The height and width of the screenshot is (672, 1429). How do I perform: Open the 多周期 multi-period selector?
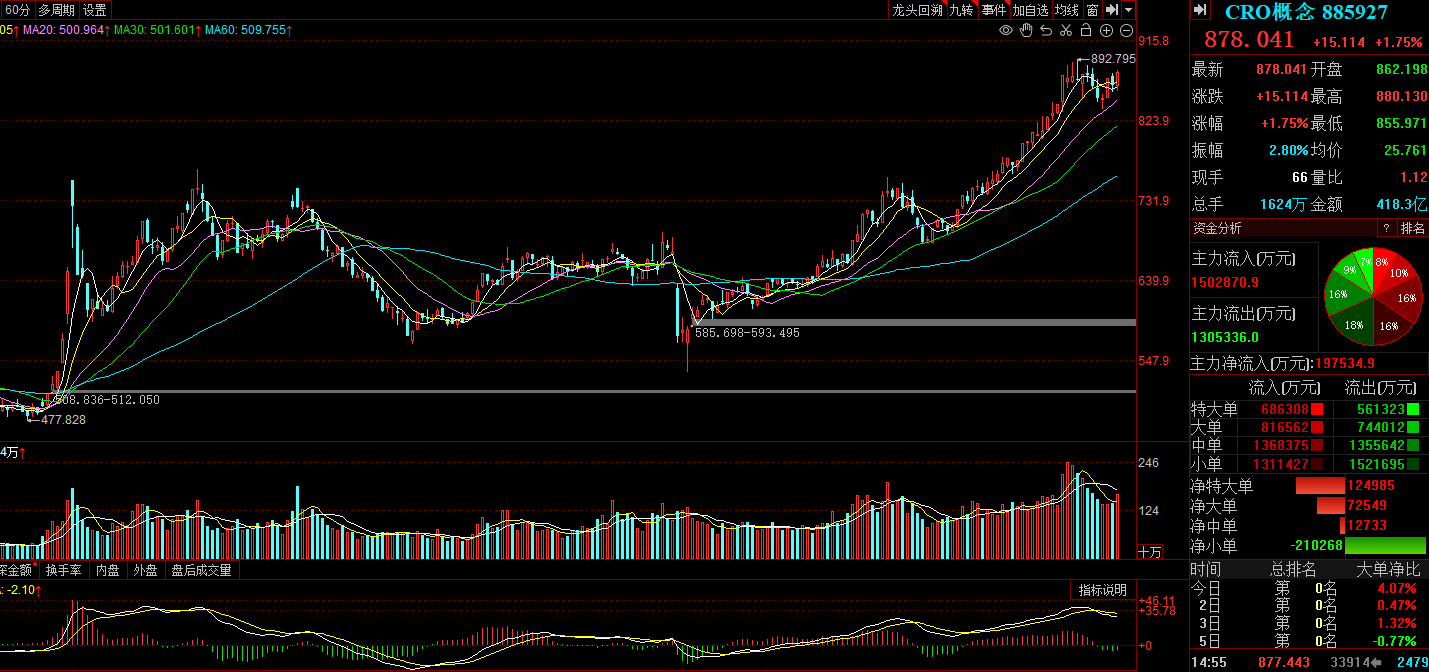point(57,10)
